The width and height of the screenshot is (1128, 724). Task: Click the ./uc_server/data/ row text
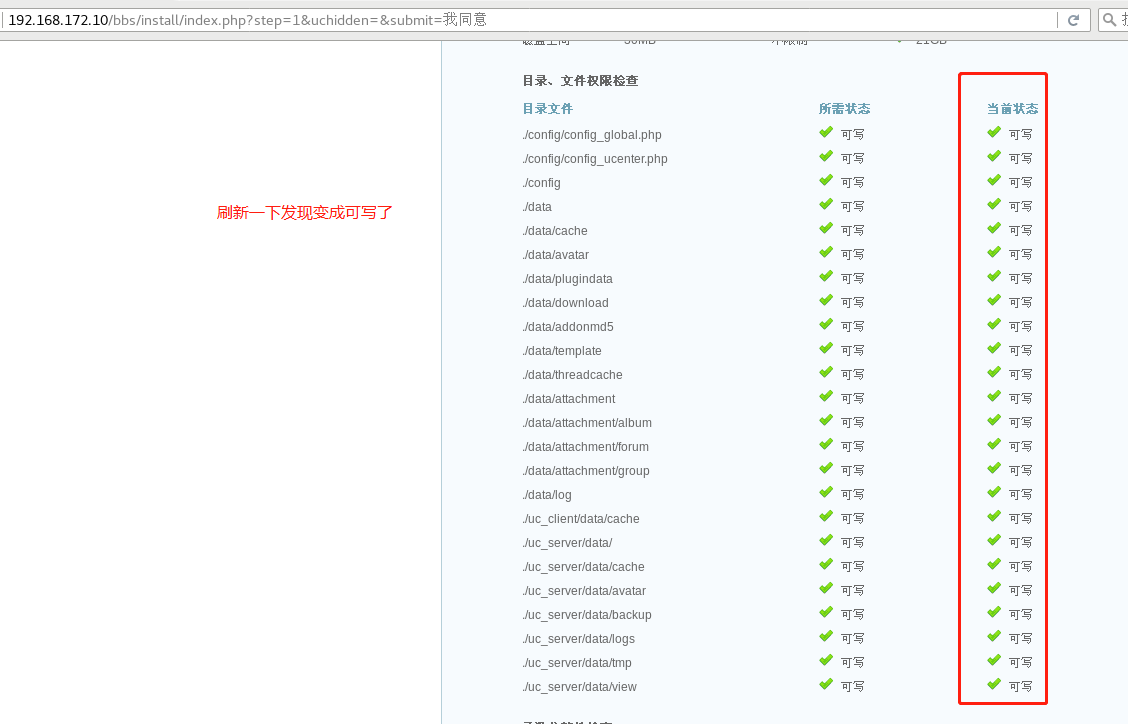(568, 543)
